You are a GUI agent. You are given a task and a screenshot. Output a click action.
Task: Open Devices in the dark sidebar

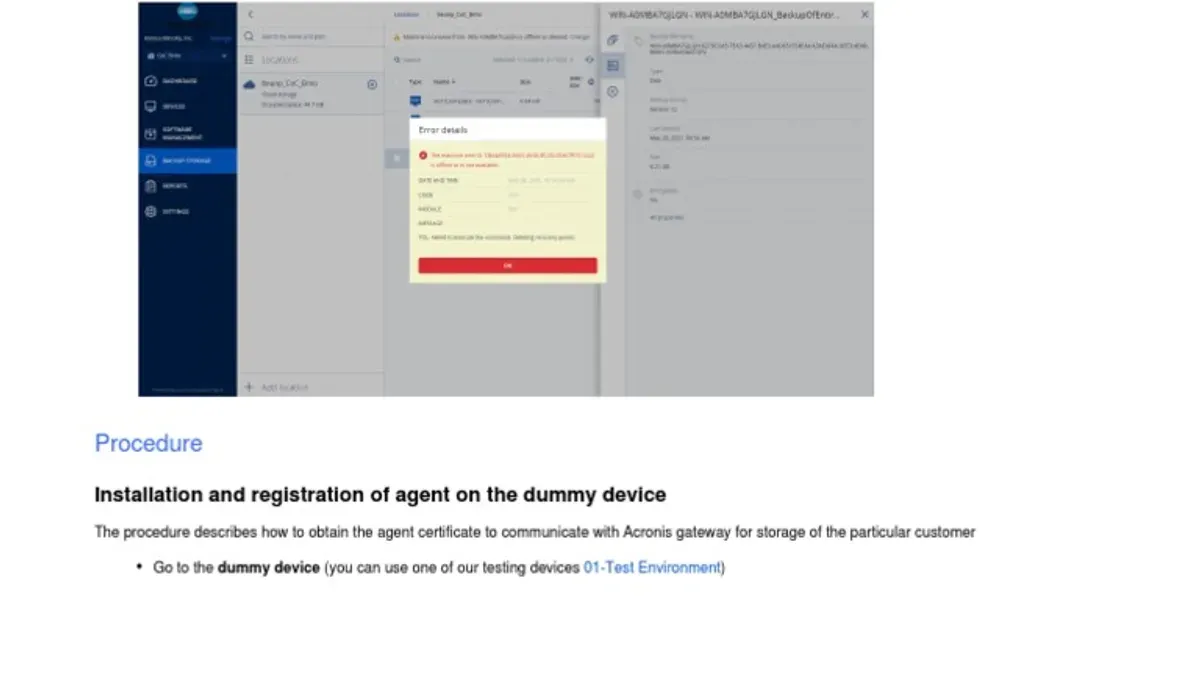tap(188, 106)
